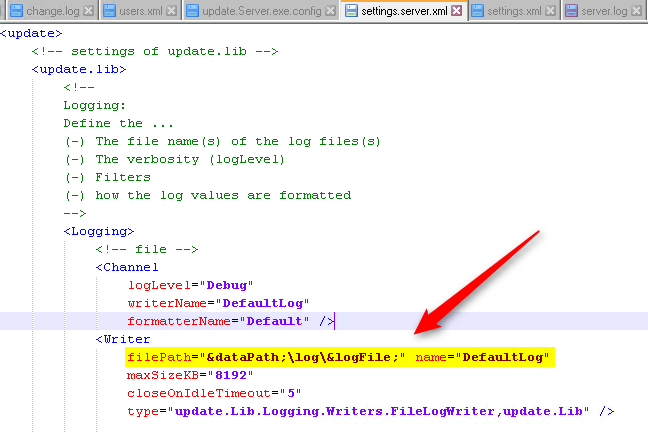
Task: Place cursor on the <update> root tag
Action: point(31,33)
